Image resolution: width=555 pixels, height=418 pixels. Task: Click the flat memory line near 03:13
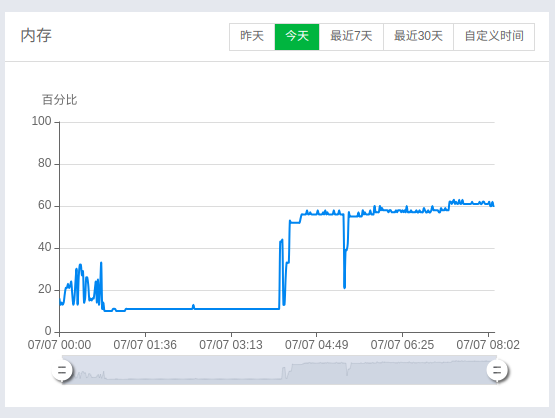click(x=231, y=309)
